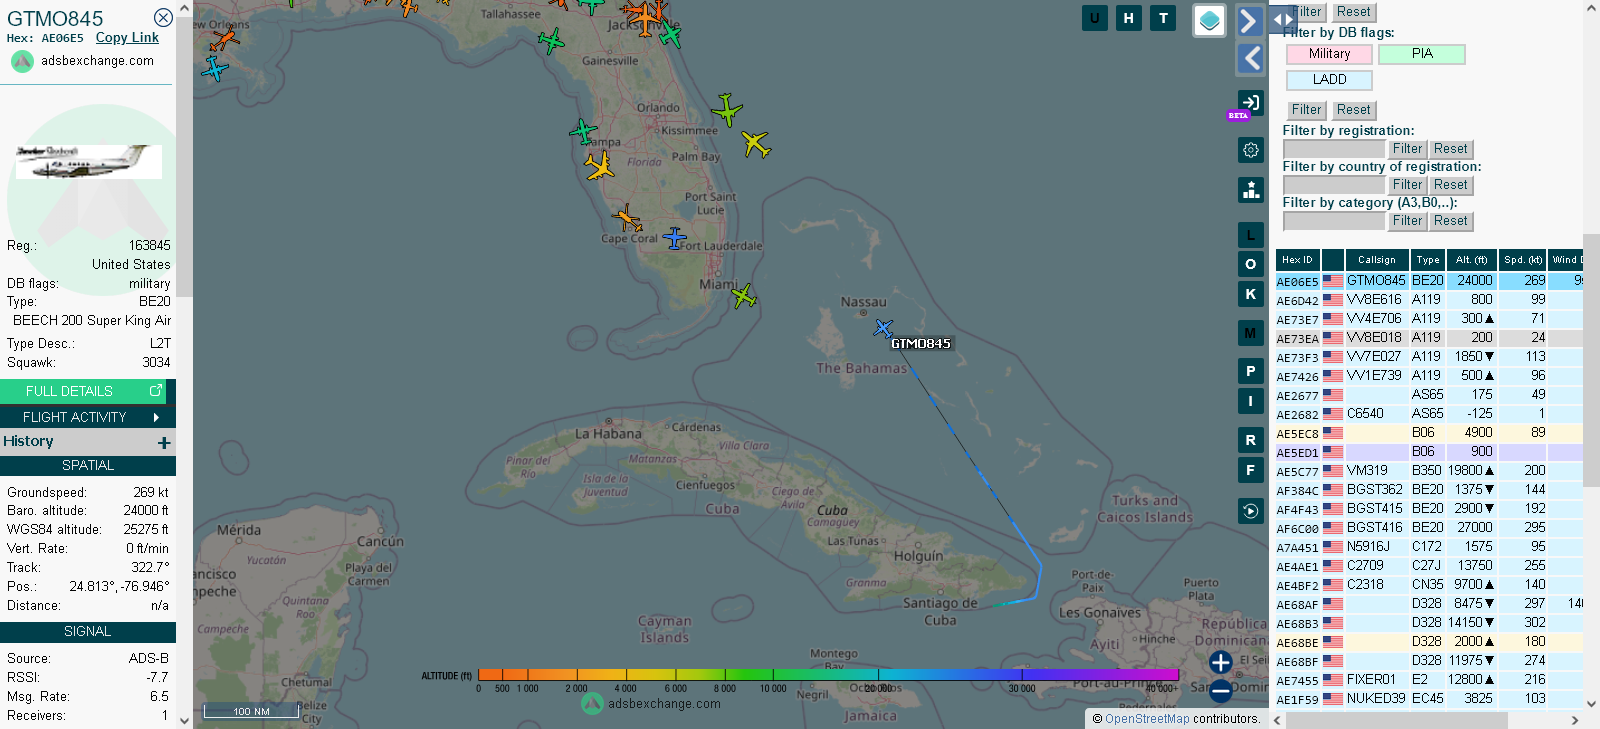Click Reset beside the country of registration field
Image resolution: width=1600 pixels, height=729 pixels.
coord(1450,185)
